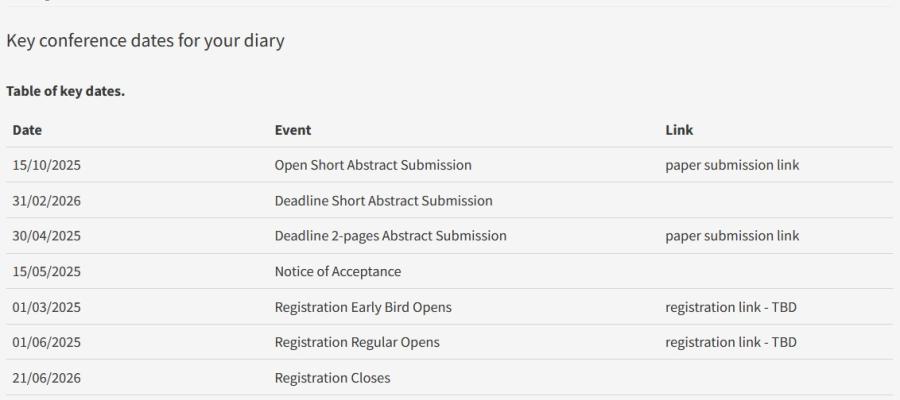Screen dimensions: 900x400
Task: Click the 15/05/2025 date cell
Action: [47, 272]
